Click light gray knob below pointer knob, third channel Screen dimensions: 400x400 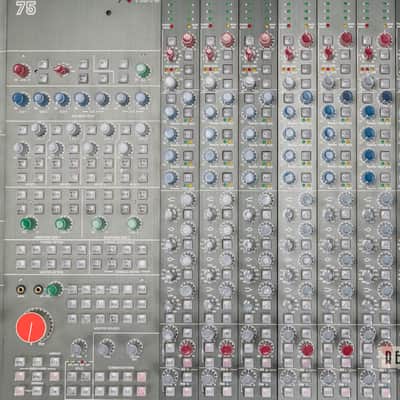pyautogui.click(x=249, y=82)
